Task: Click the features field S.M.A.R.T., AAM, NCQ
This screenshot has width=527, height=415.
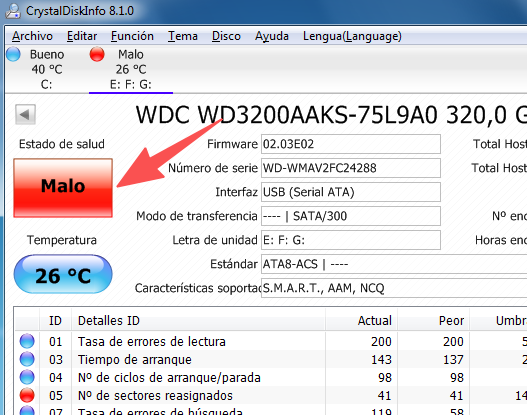Action: [394, 288]
